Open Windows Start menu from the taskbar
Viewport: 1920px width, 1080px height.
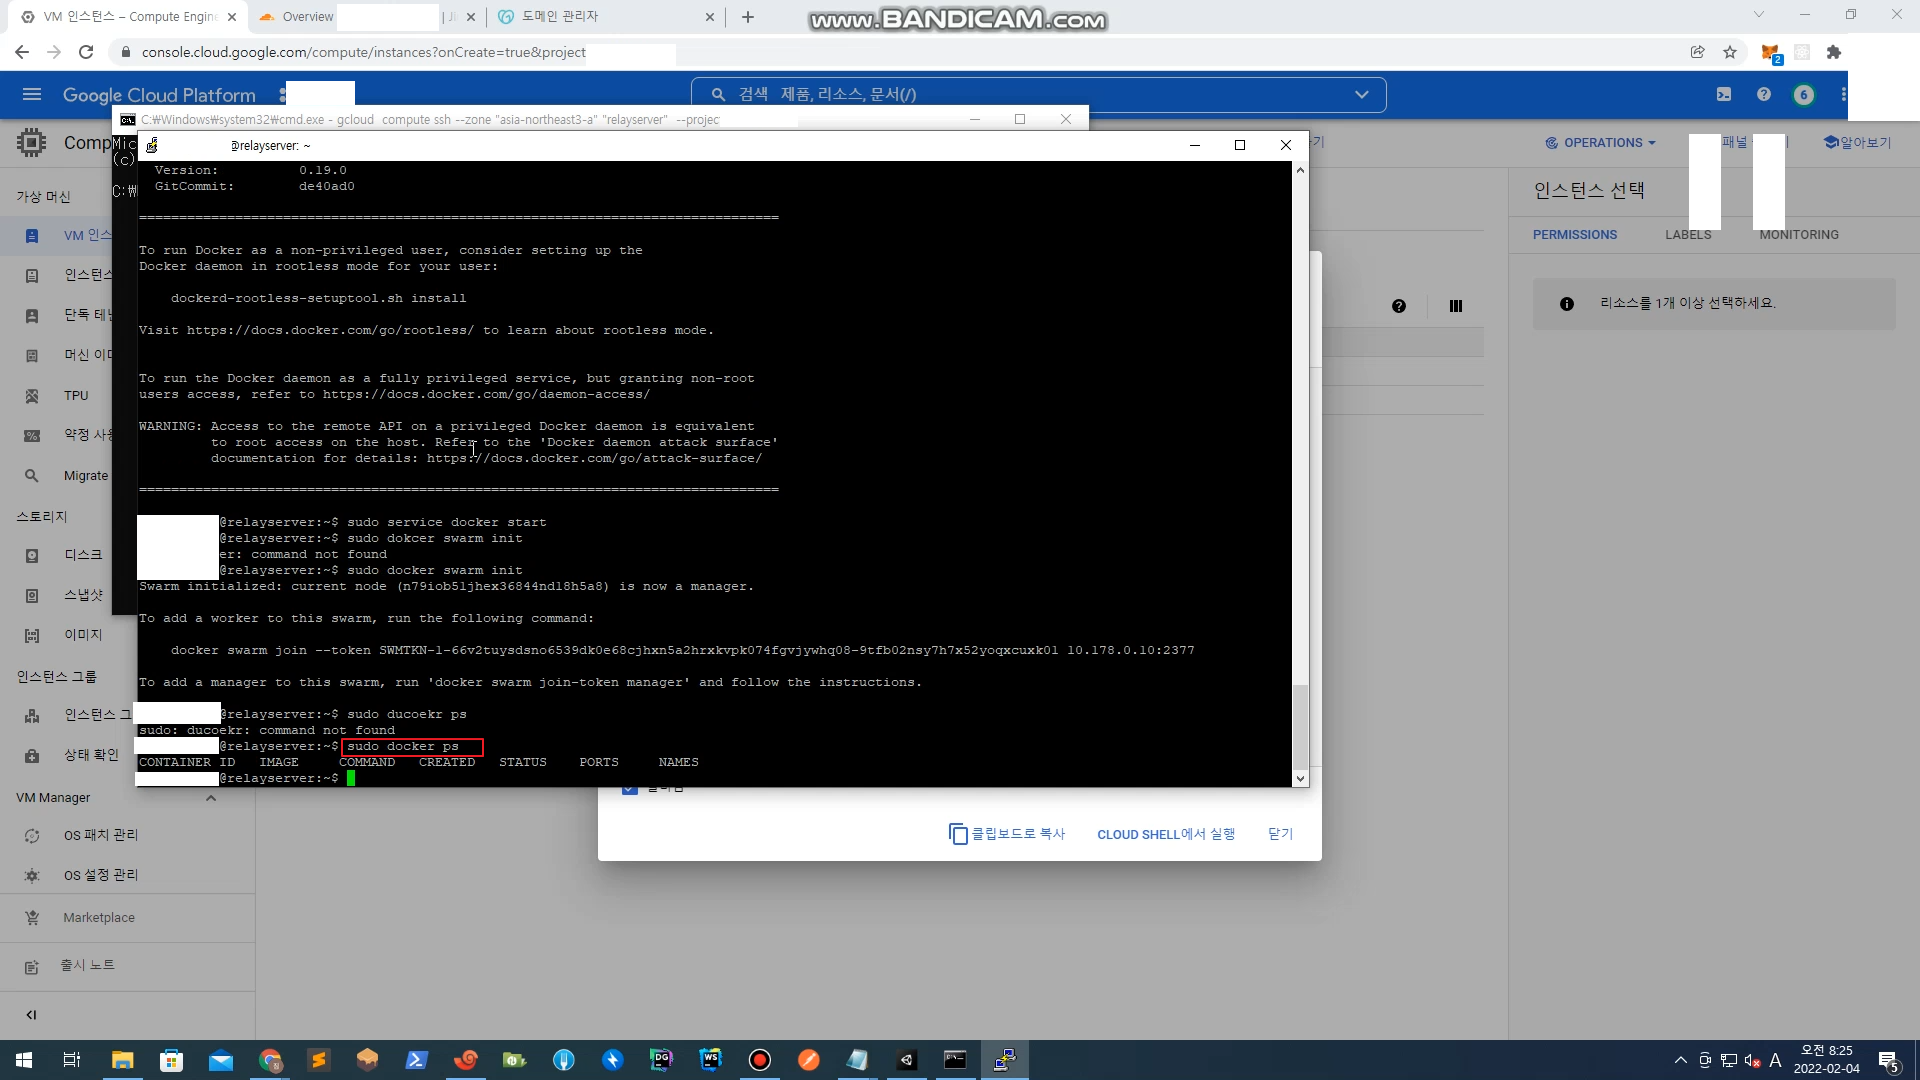pos(24,1060)
